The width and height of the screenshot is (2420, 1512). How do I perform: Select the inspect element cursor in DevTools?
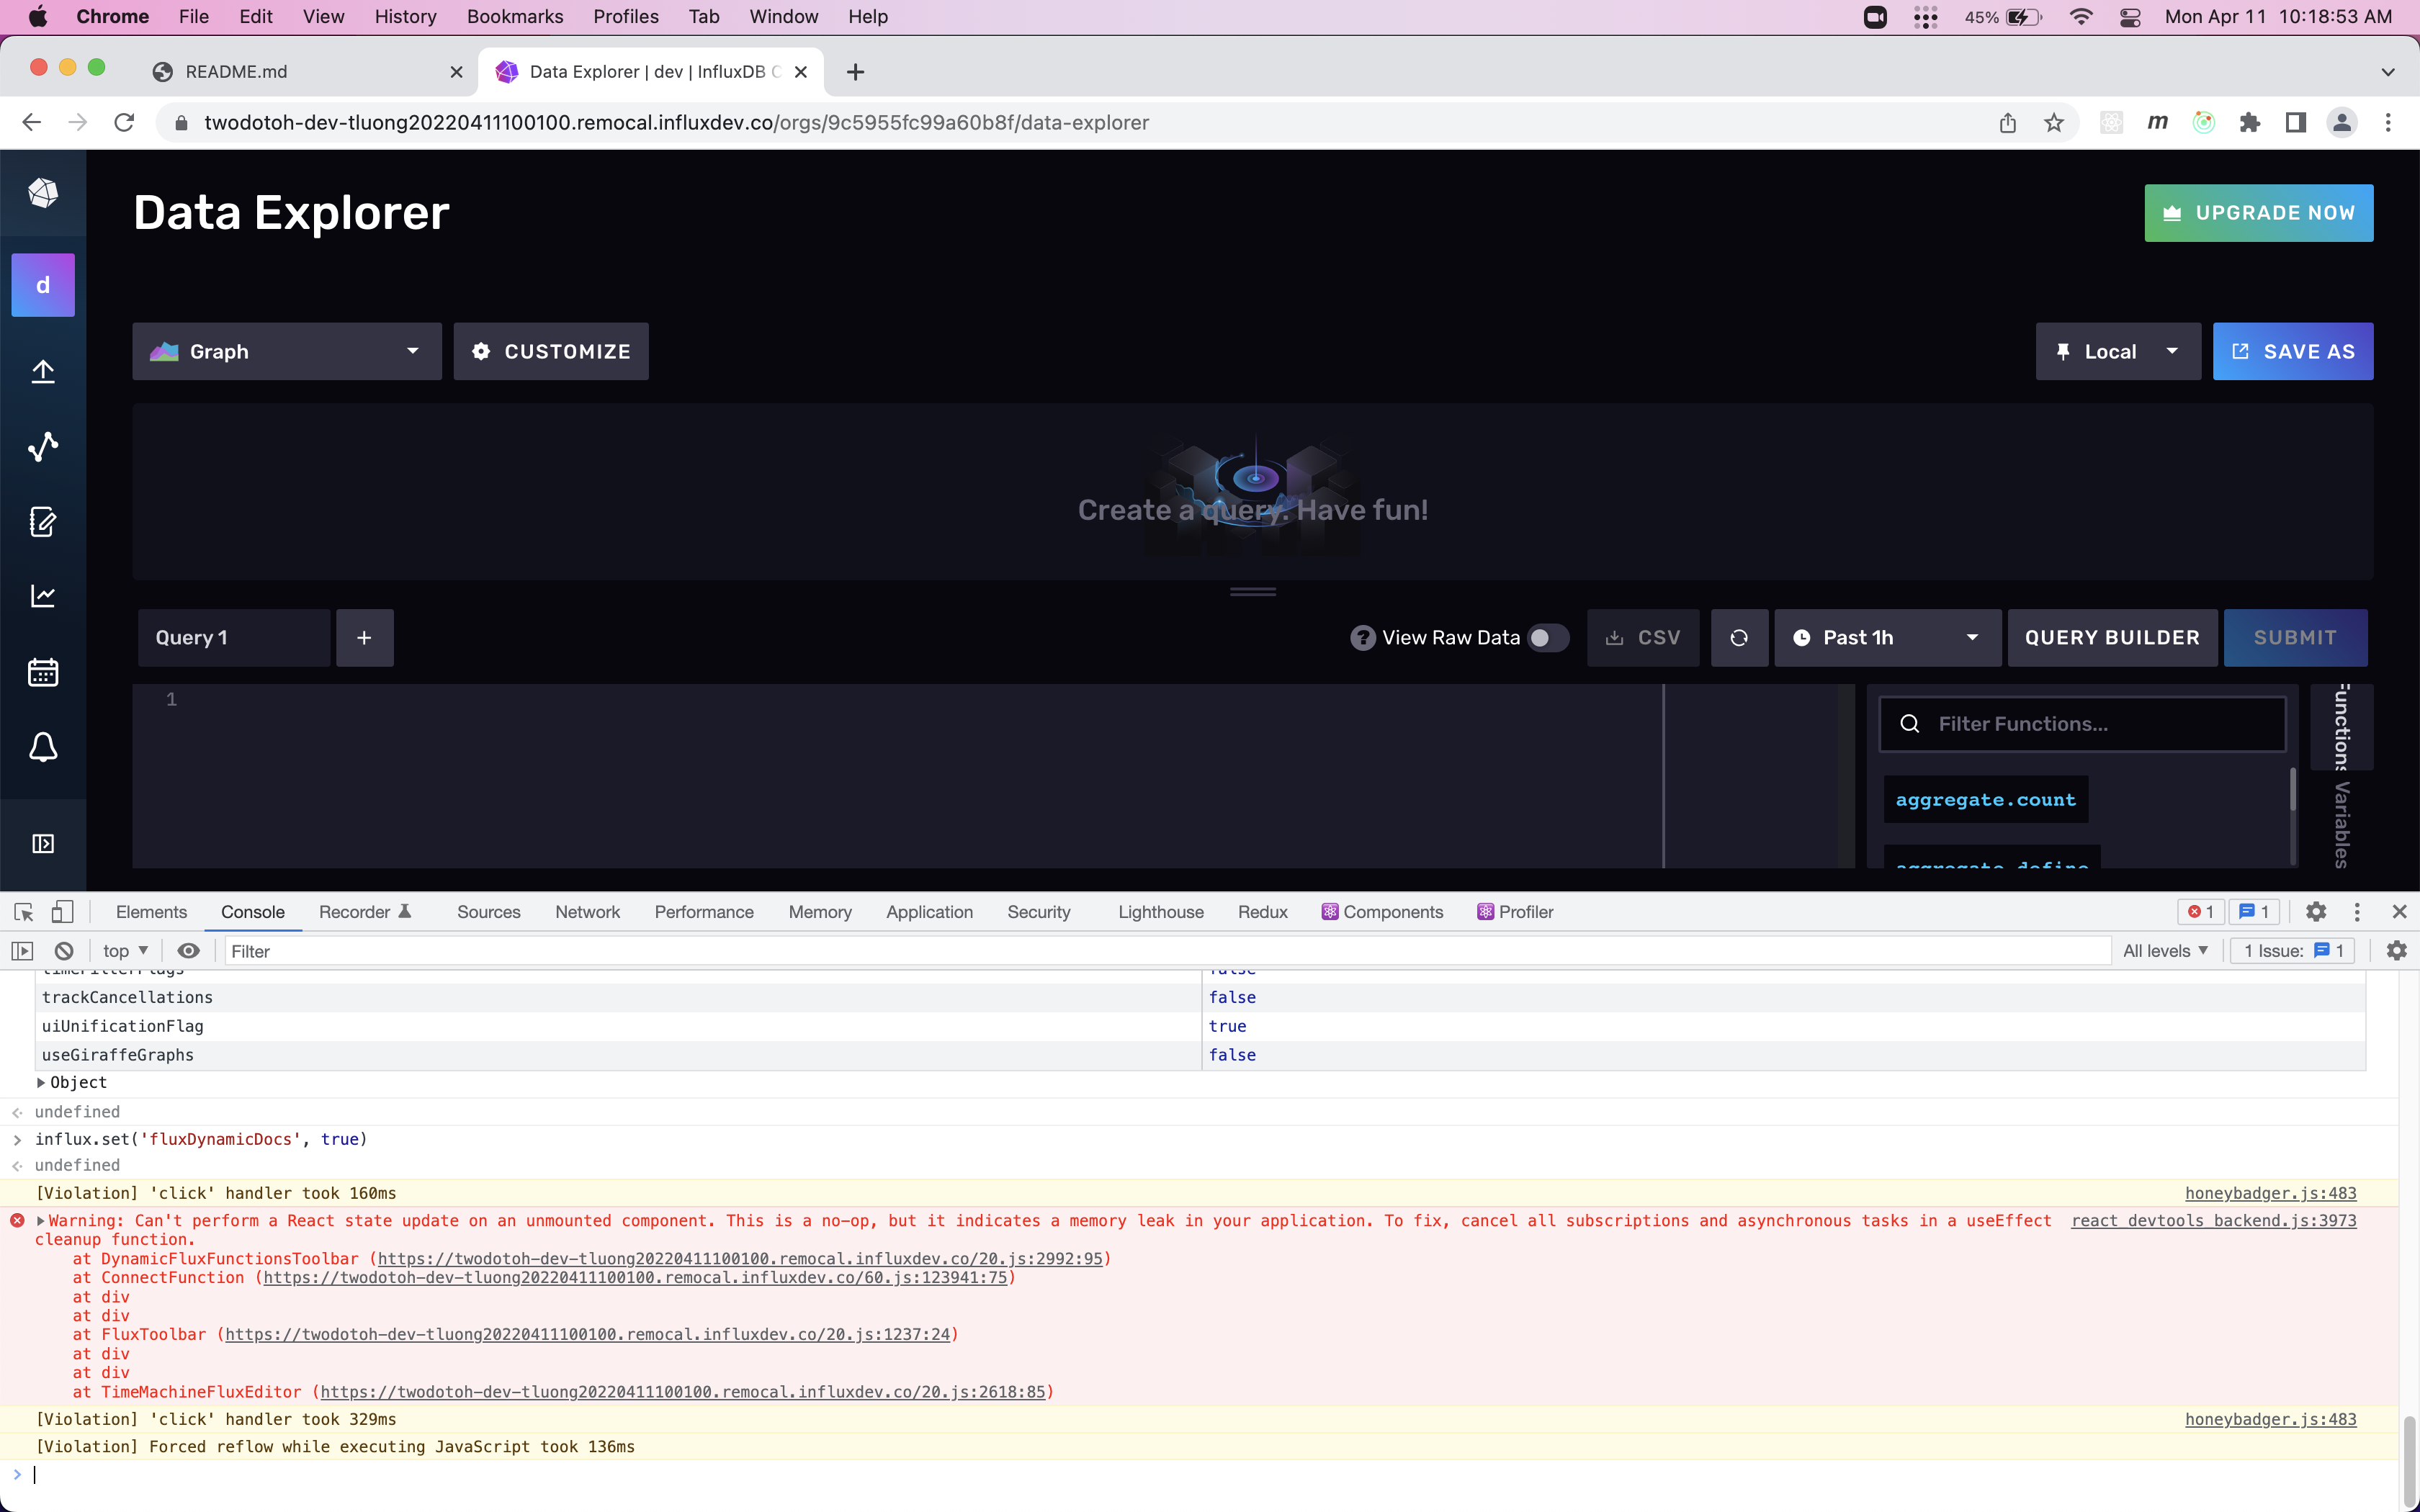22,912
